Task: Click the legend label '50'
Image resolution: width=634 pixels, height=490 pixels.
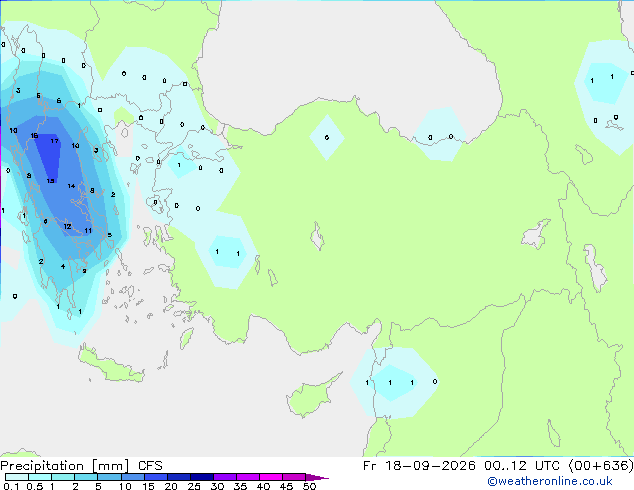Action: coord(309,486)
